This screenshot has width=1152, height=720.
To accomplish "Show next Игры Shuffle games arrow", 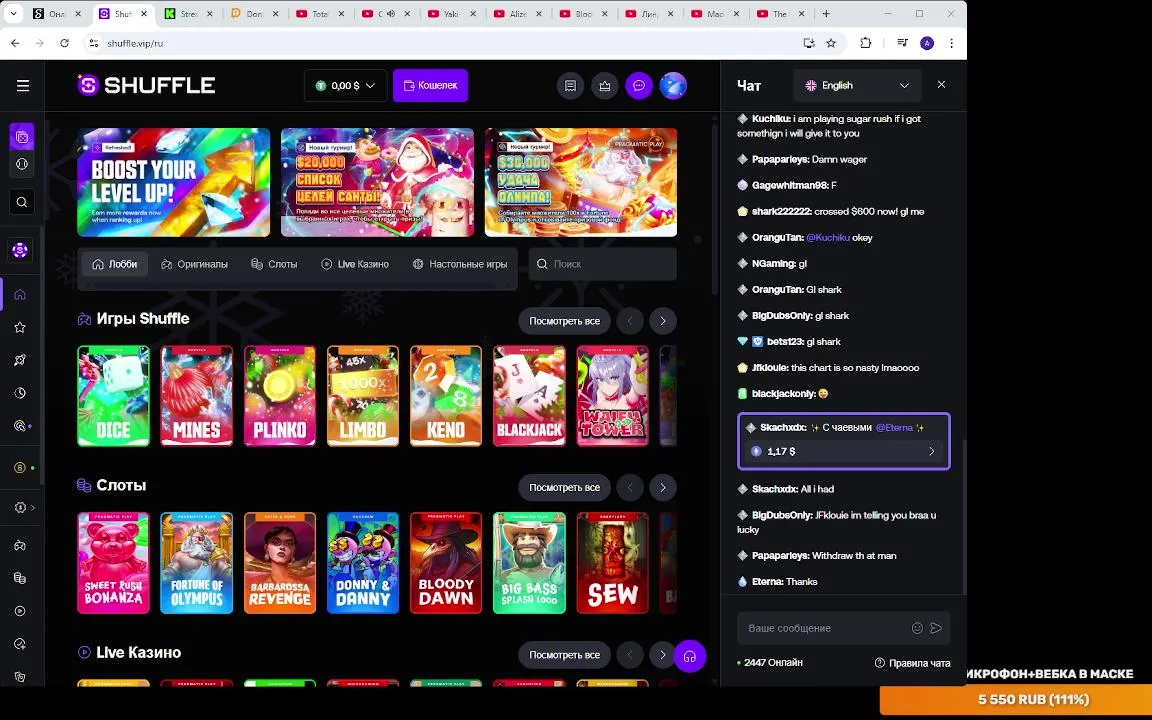I will tap(663, 321).
